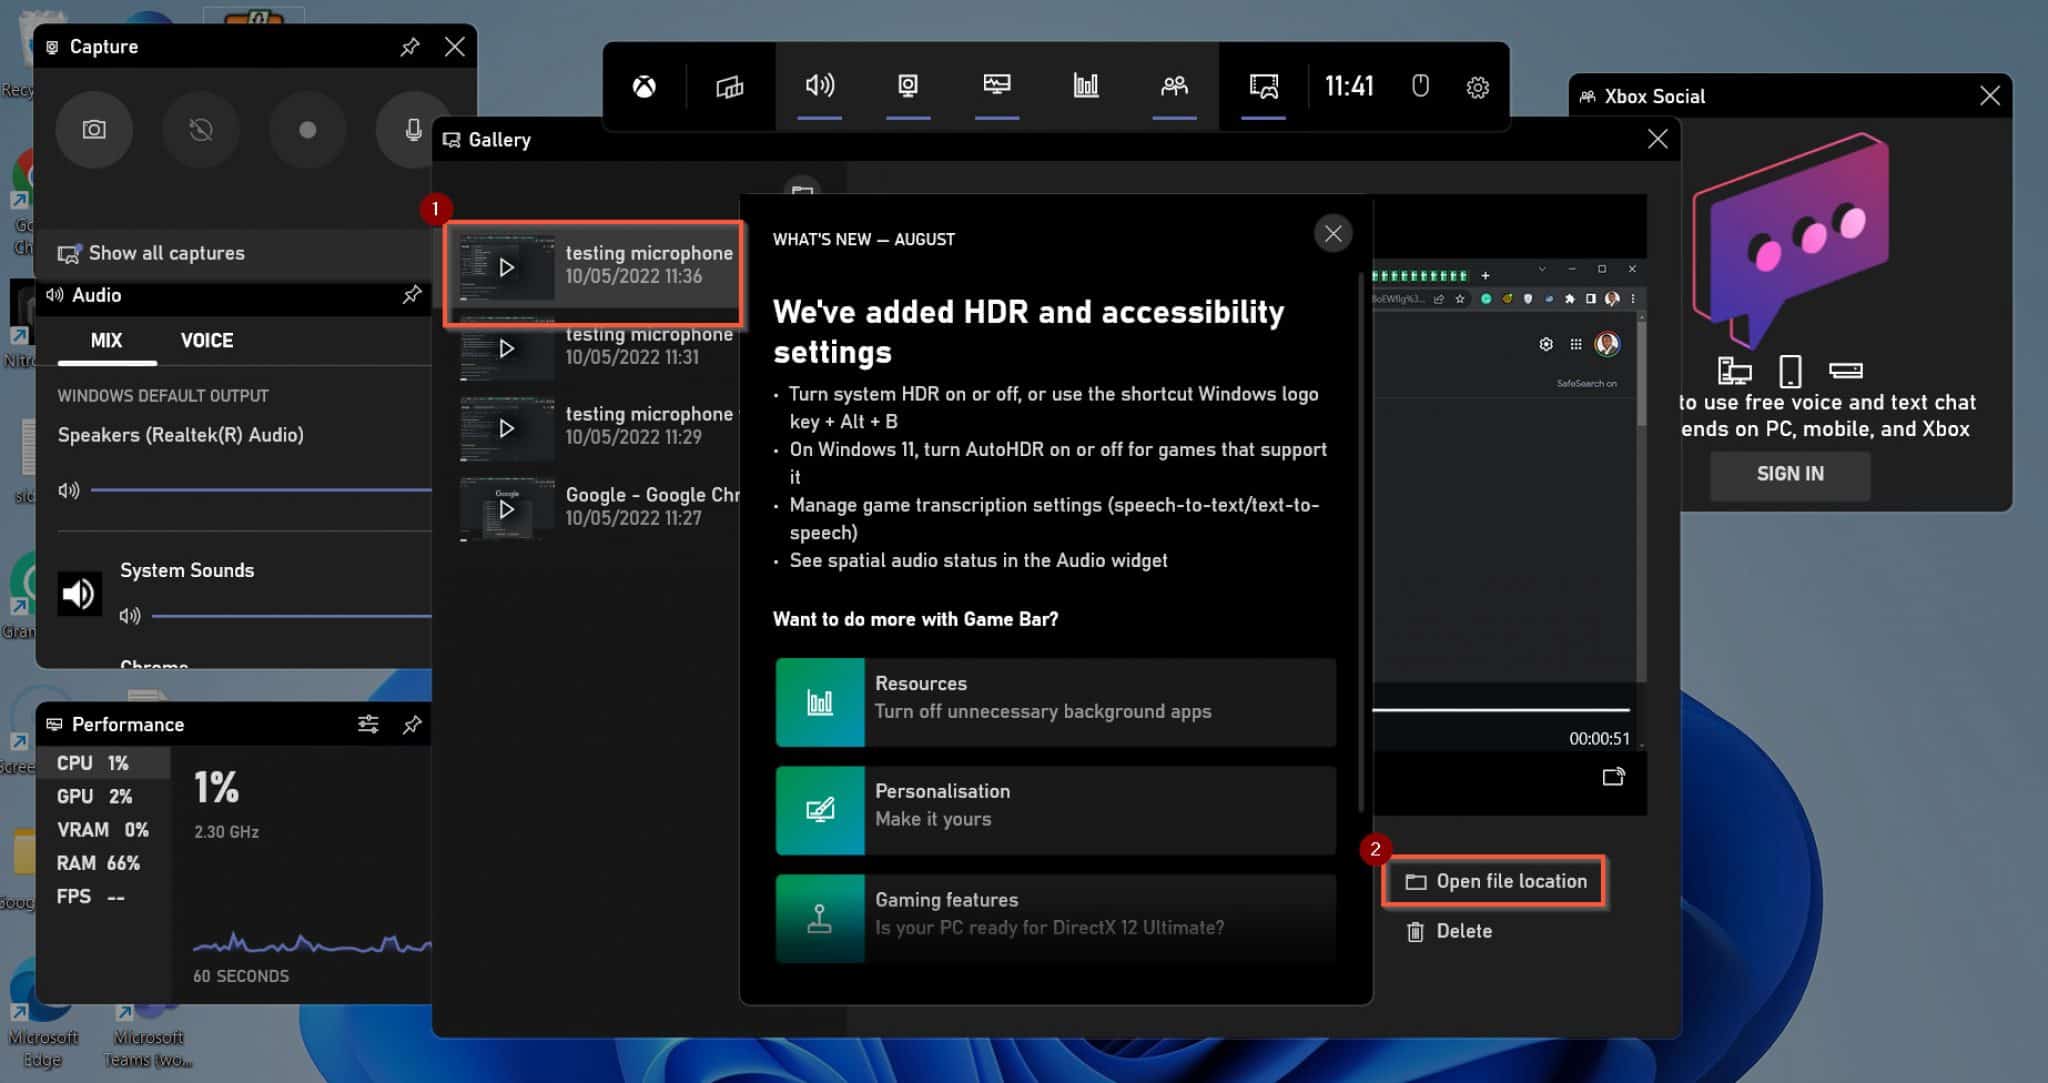The height and width of the screenshot is (1083, 2048).
Task: Click Open file location
Action: [x=1494, y=881]
